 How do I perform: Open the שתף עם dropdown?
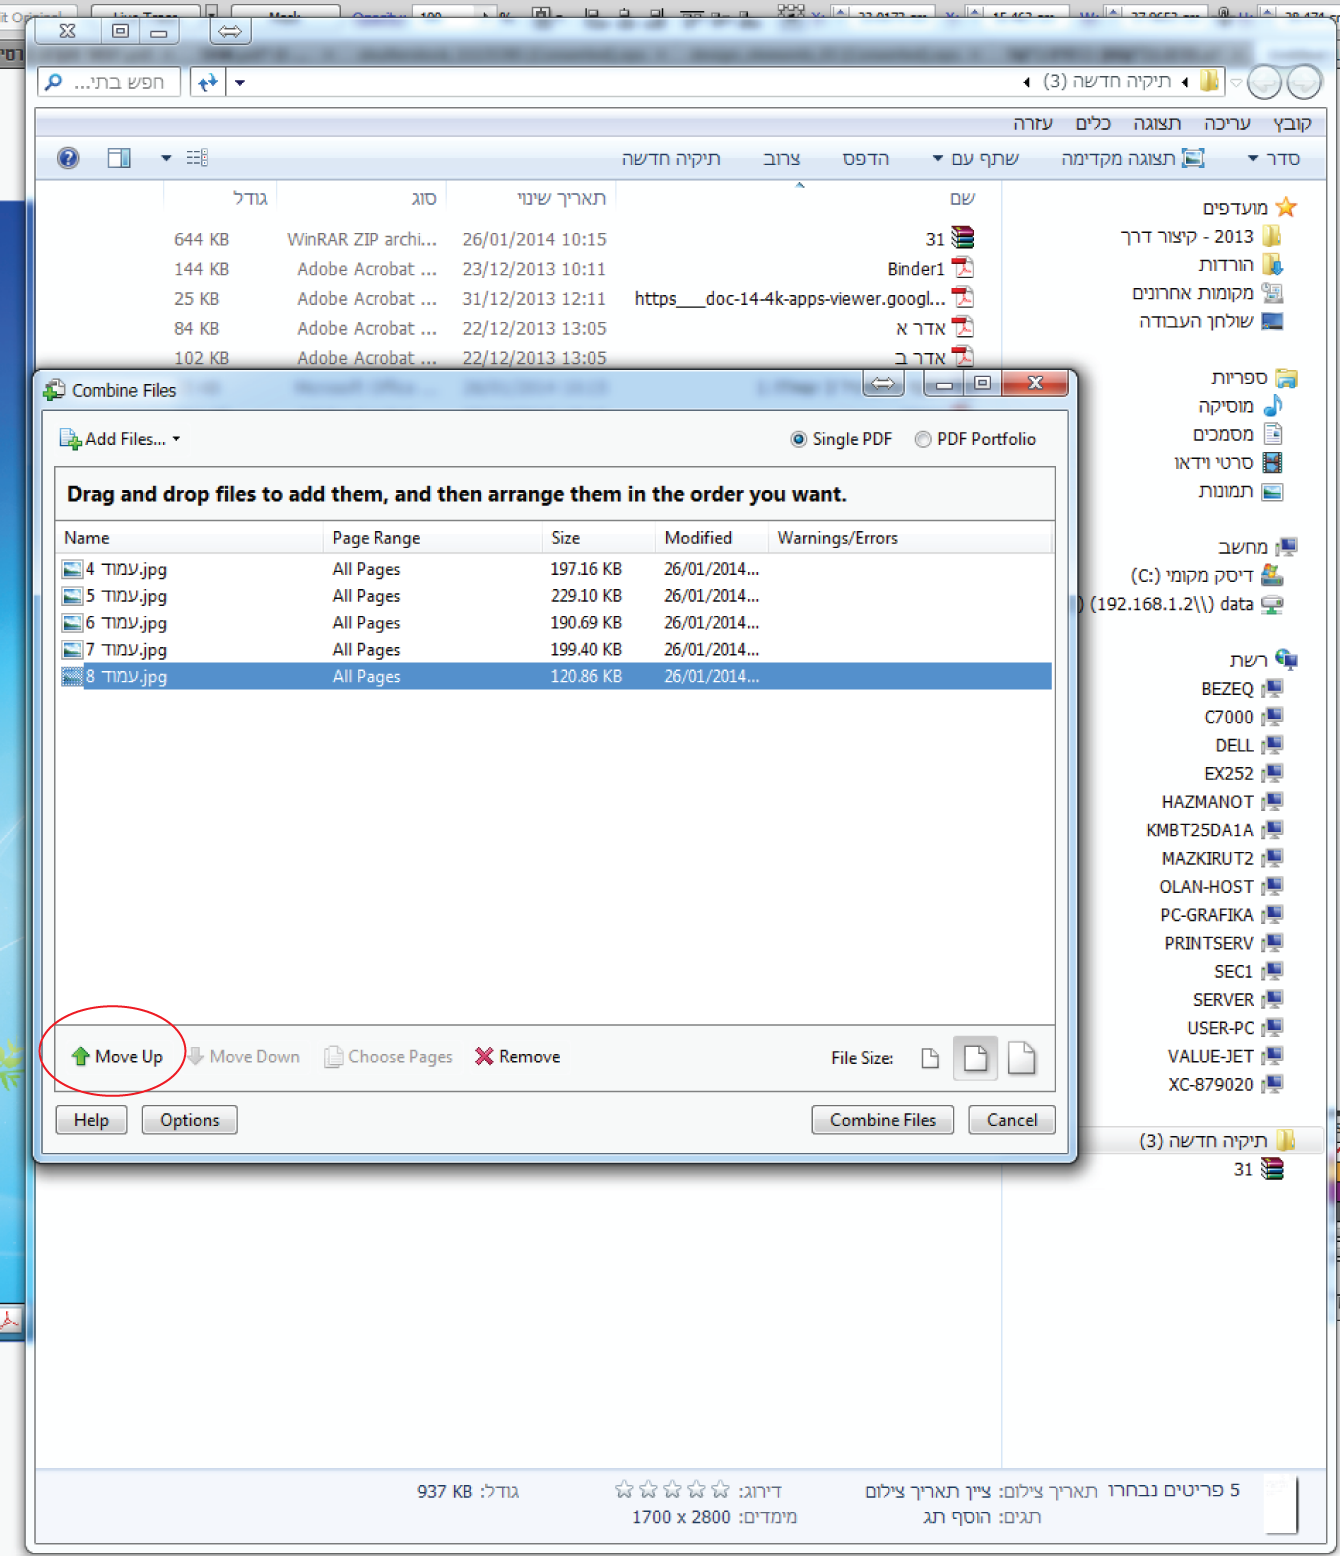pos(975,158)
